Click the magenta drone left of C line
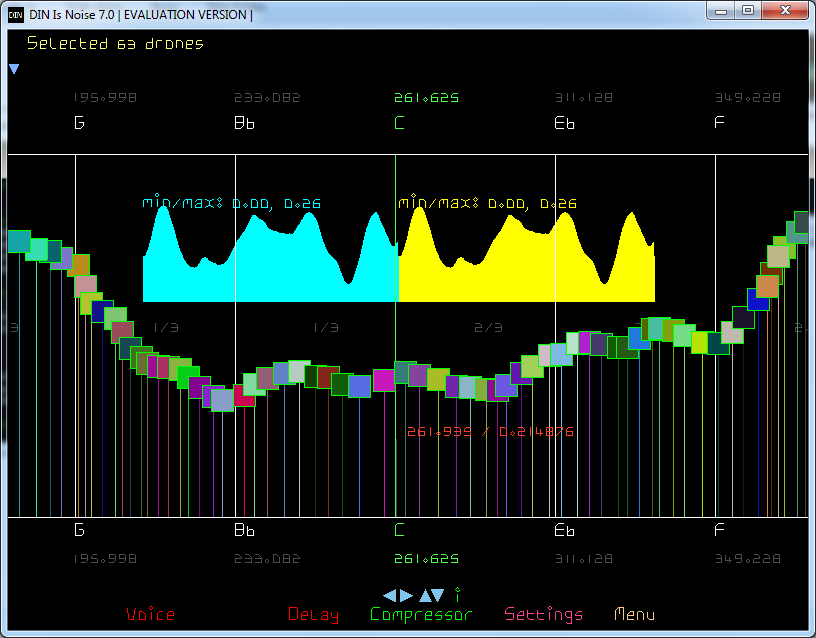Screen dimensions: 816x638 click(384, 380)
